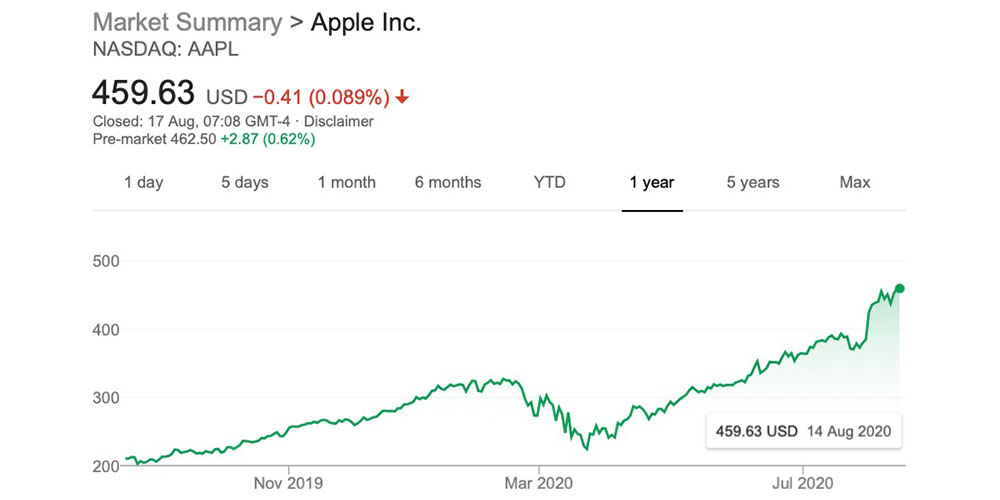This screenshot has width=1000, height=500.
Task: Switch to the 5 days range
Action: coord(246,182)
